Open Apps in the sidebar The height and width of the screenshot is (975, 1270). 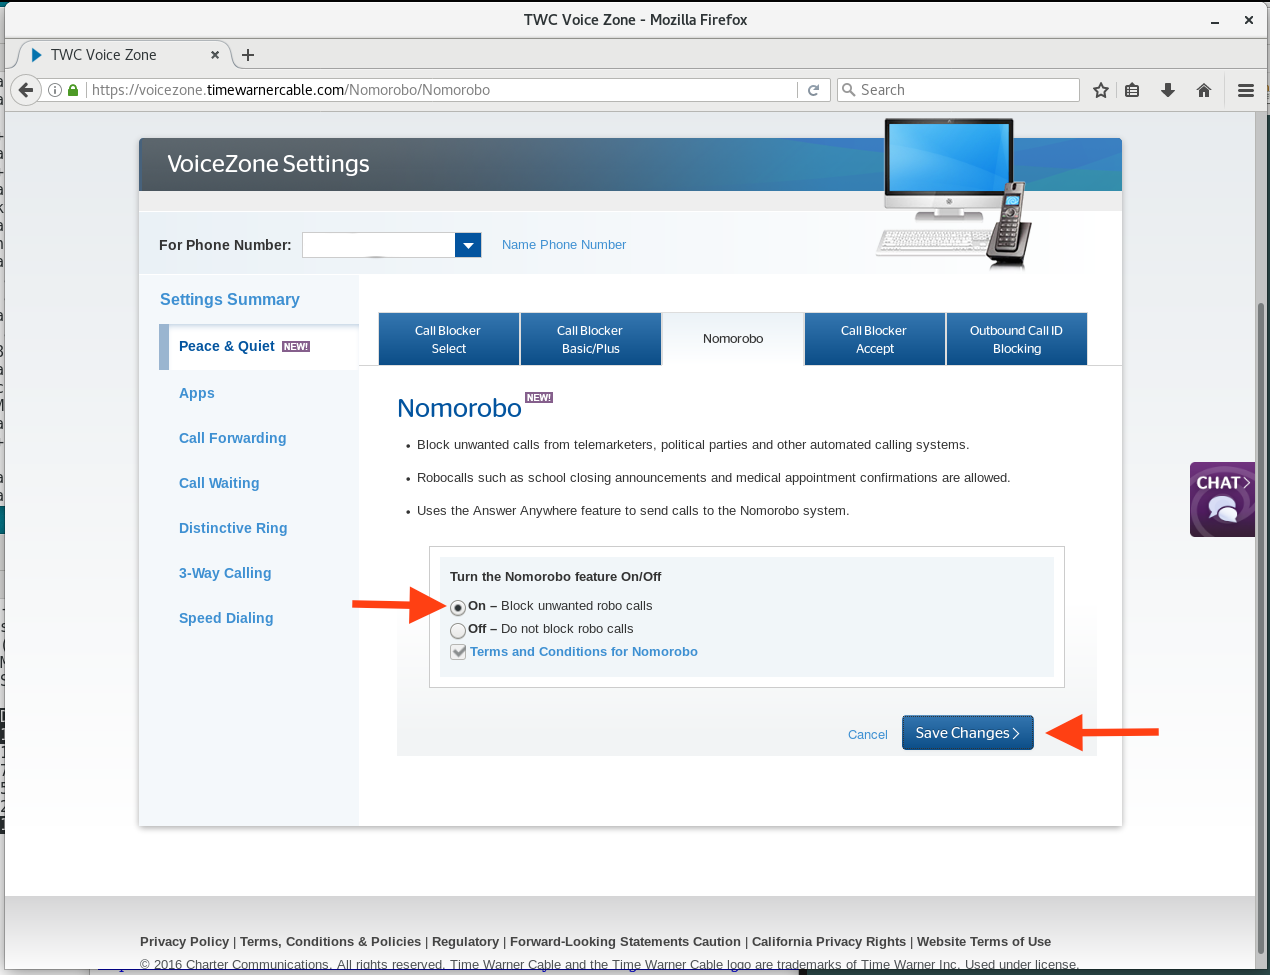(x=197, y=394)
